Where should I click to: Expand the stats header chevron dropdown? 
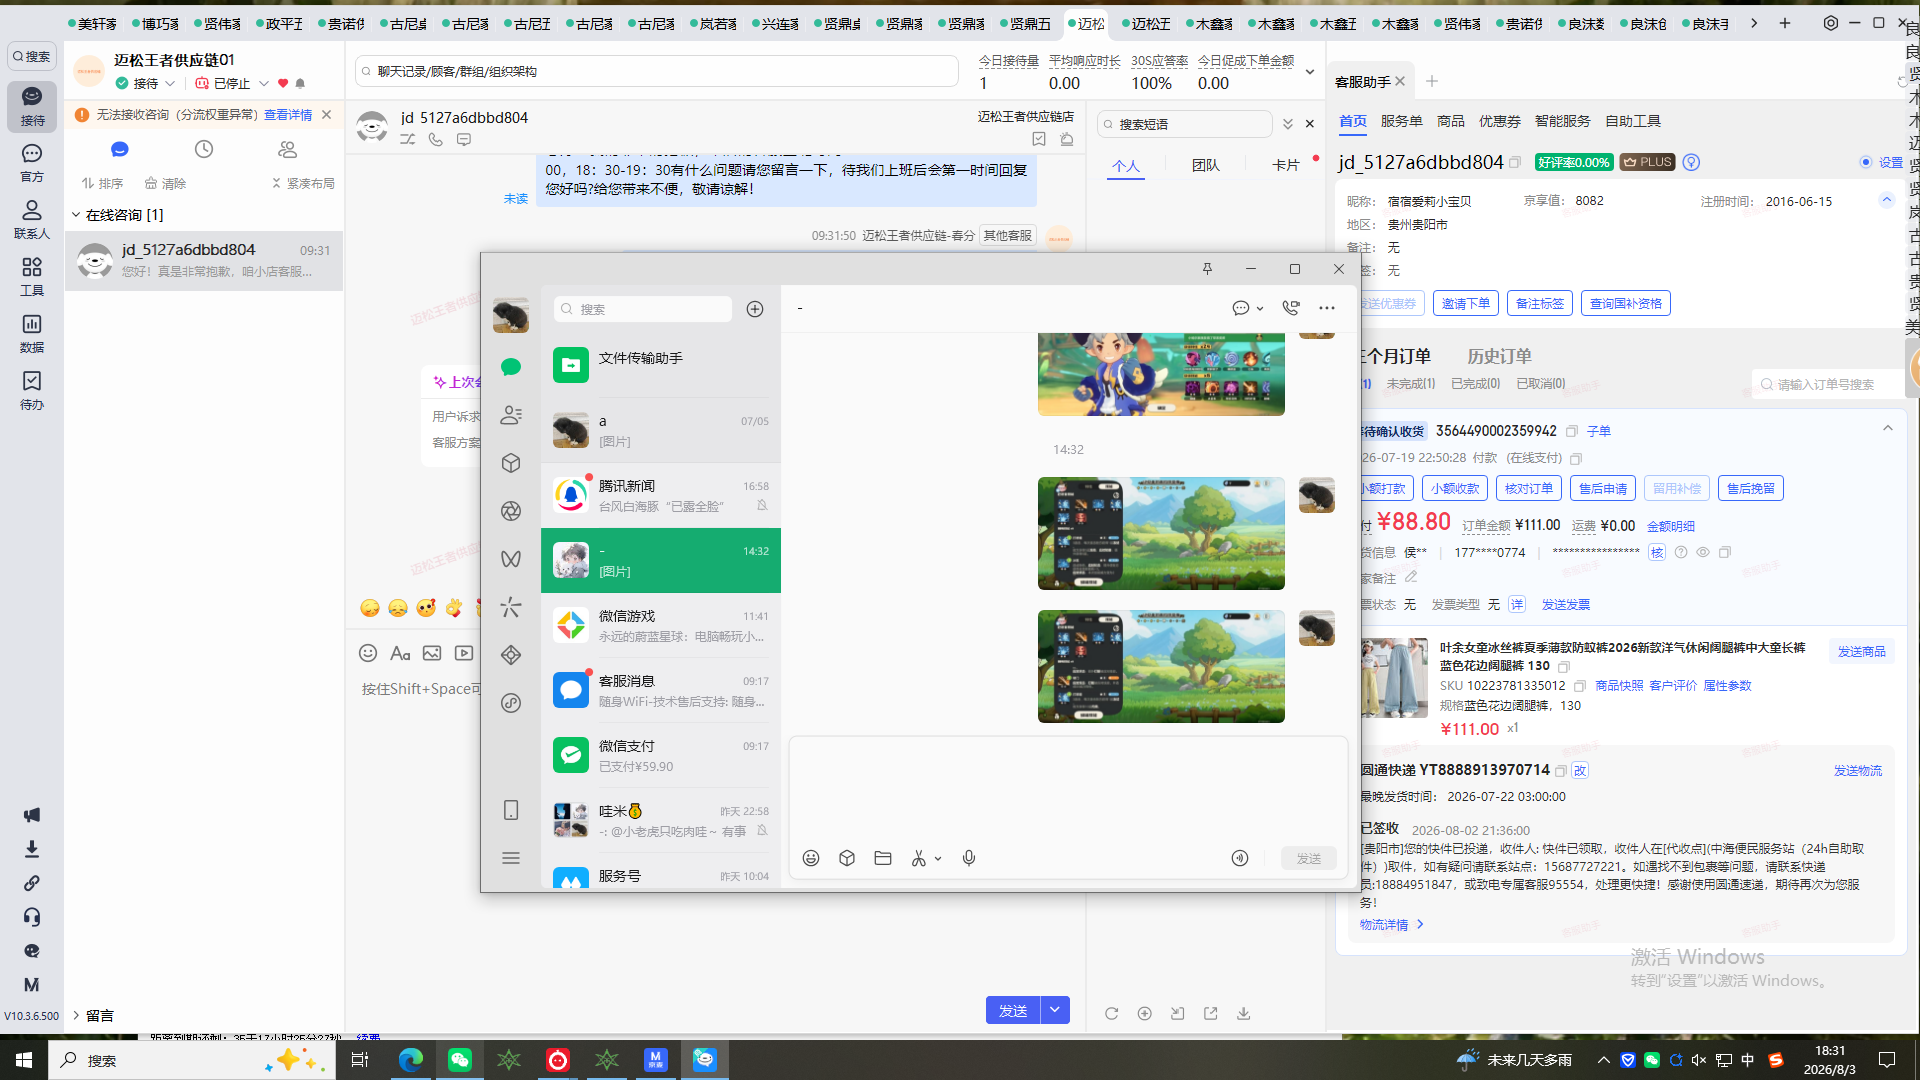(x=1310, y=72)
